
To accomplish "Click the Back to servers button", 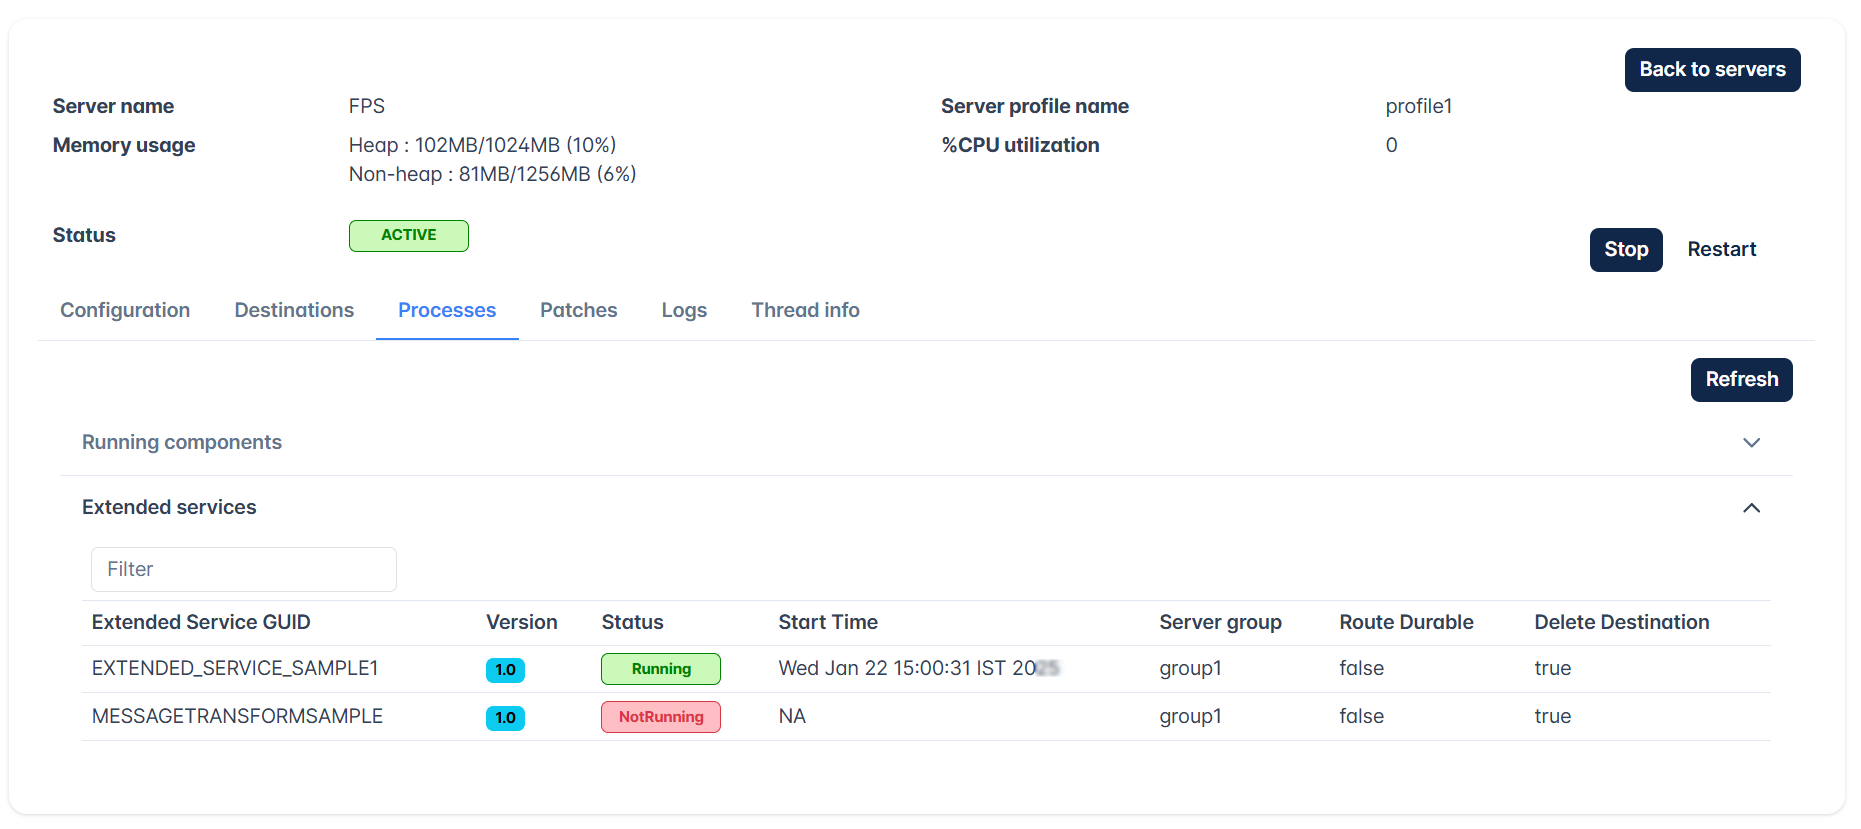I will point(1712,70).
